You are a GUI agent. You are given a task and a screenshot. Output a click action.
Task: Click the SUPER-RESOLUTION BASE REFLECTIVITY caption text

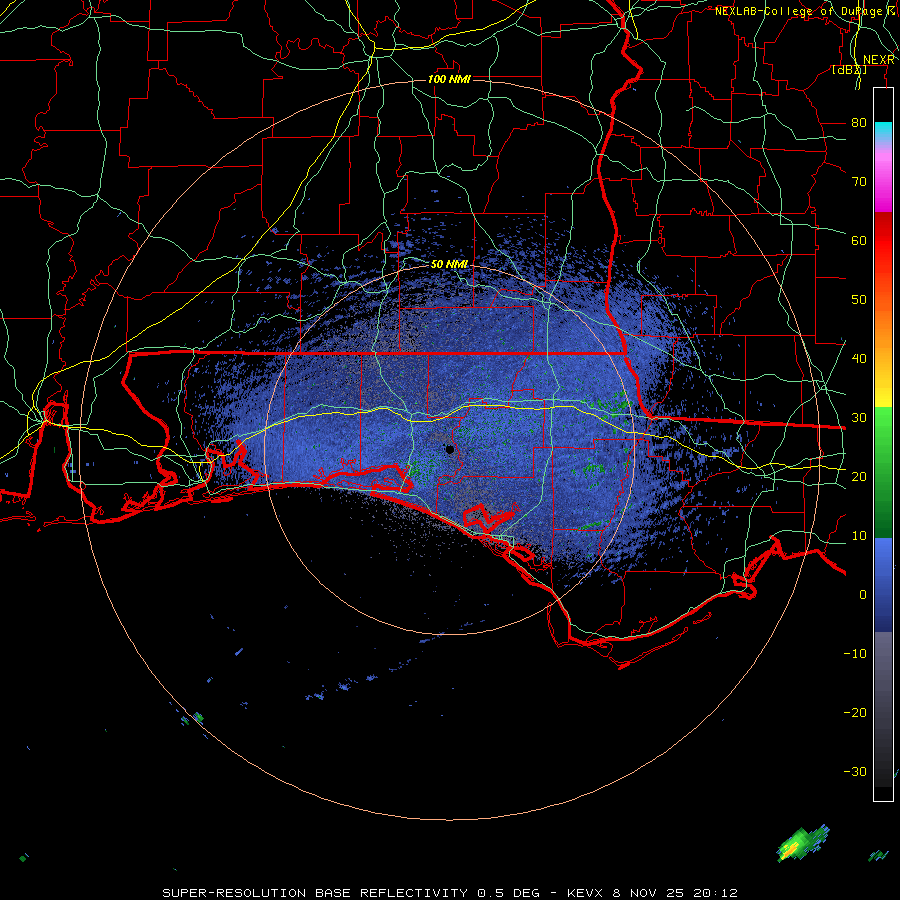coord(315,893)
